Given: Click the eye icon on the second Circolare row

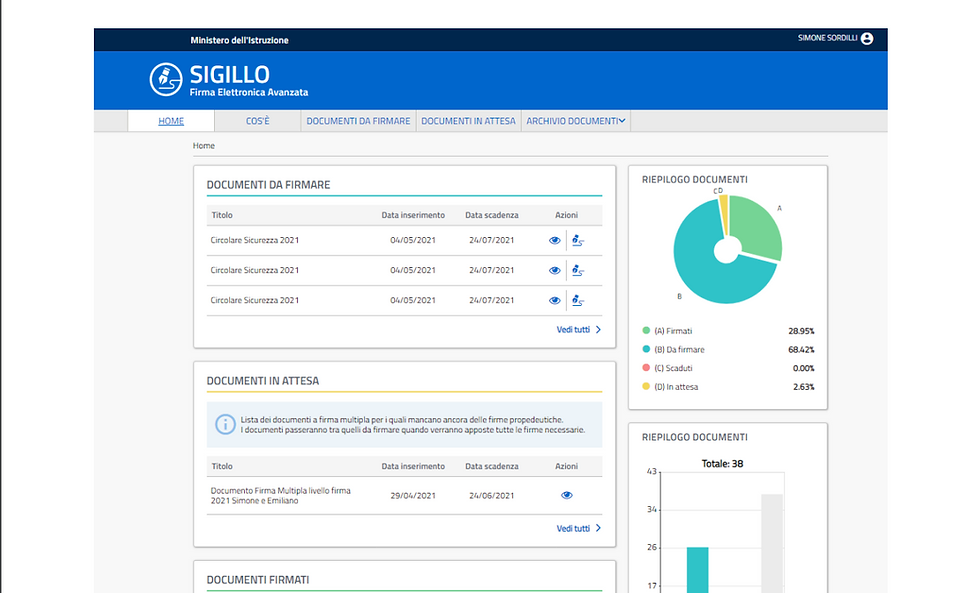Looking at the screenshot, I should click(x=555, y=270).
